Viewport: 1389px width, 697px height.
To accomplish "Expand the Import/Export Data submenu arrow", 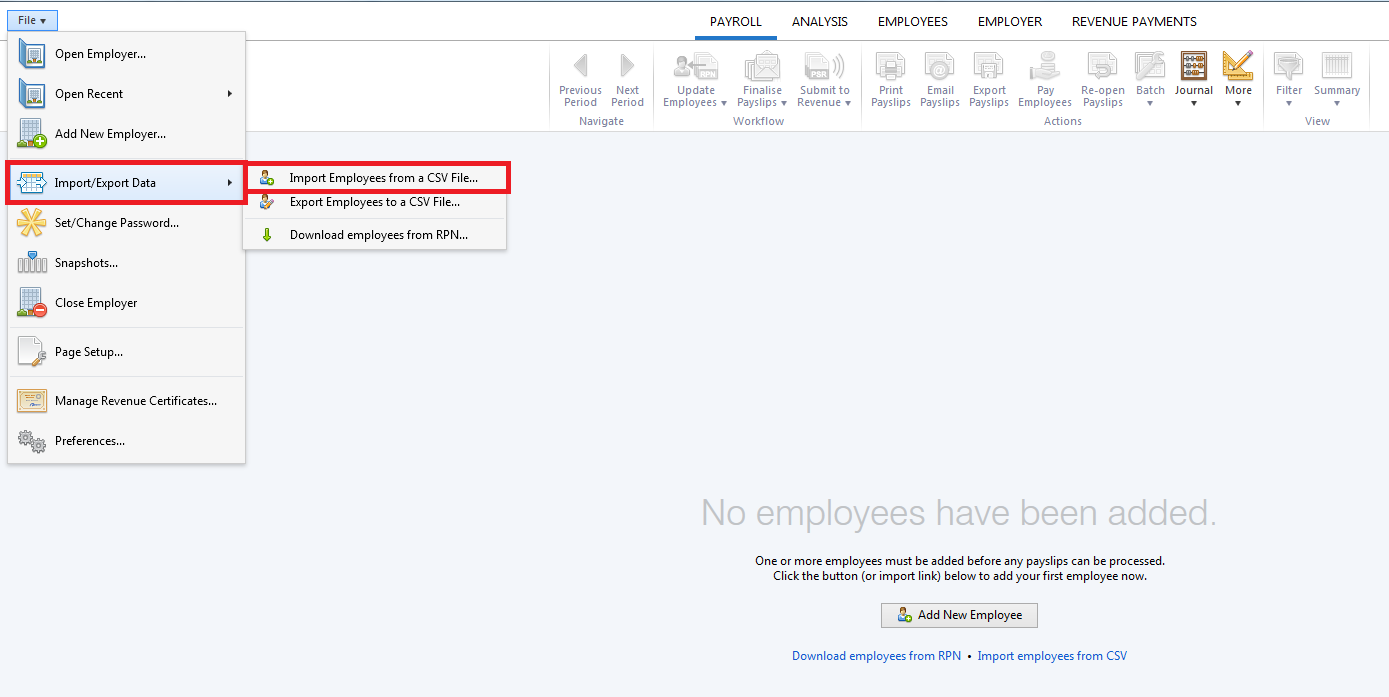I will coord(230,183).
